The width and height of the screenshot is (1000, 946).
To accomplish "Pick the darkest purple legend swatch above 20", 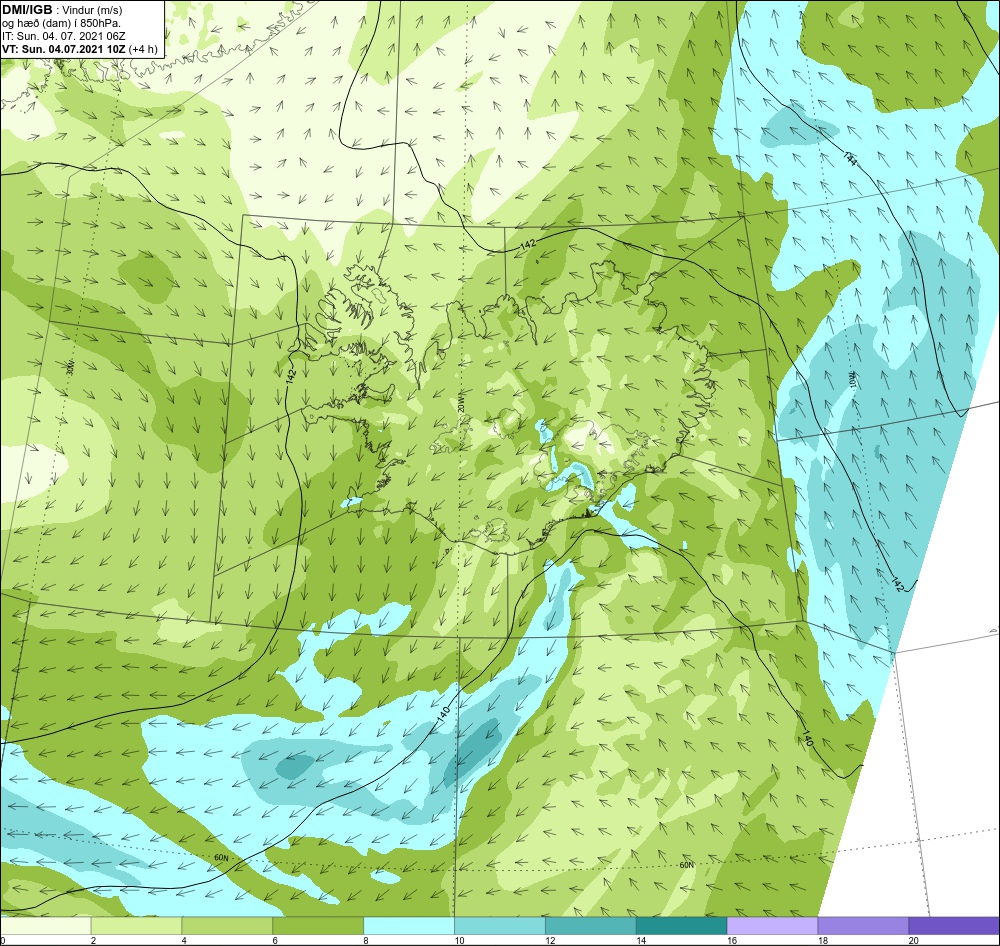I will pos(954,925).
